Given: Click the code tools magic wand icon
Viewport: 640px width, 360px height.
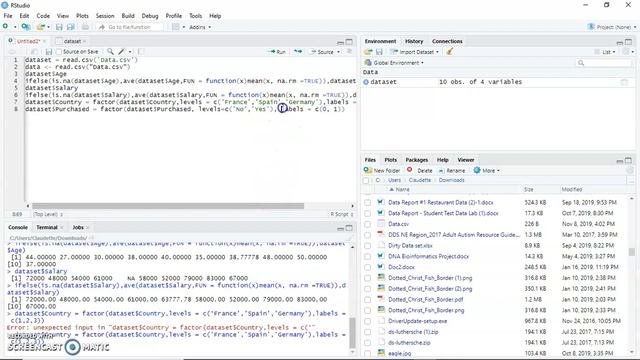Looking at the screenshot, I should (x=122, y=52).
